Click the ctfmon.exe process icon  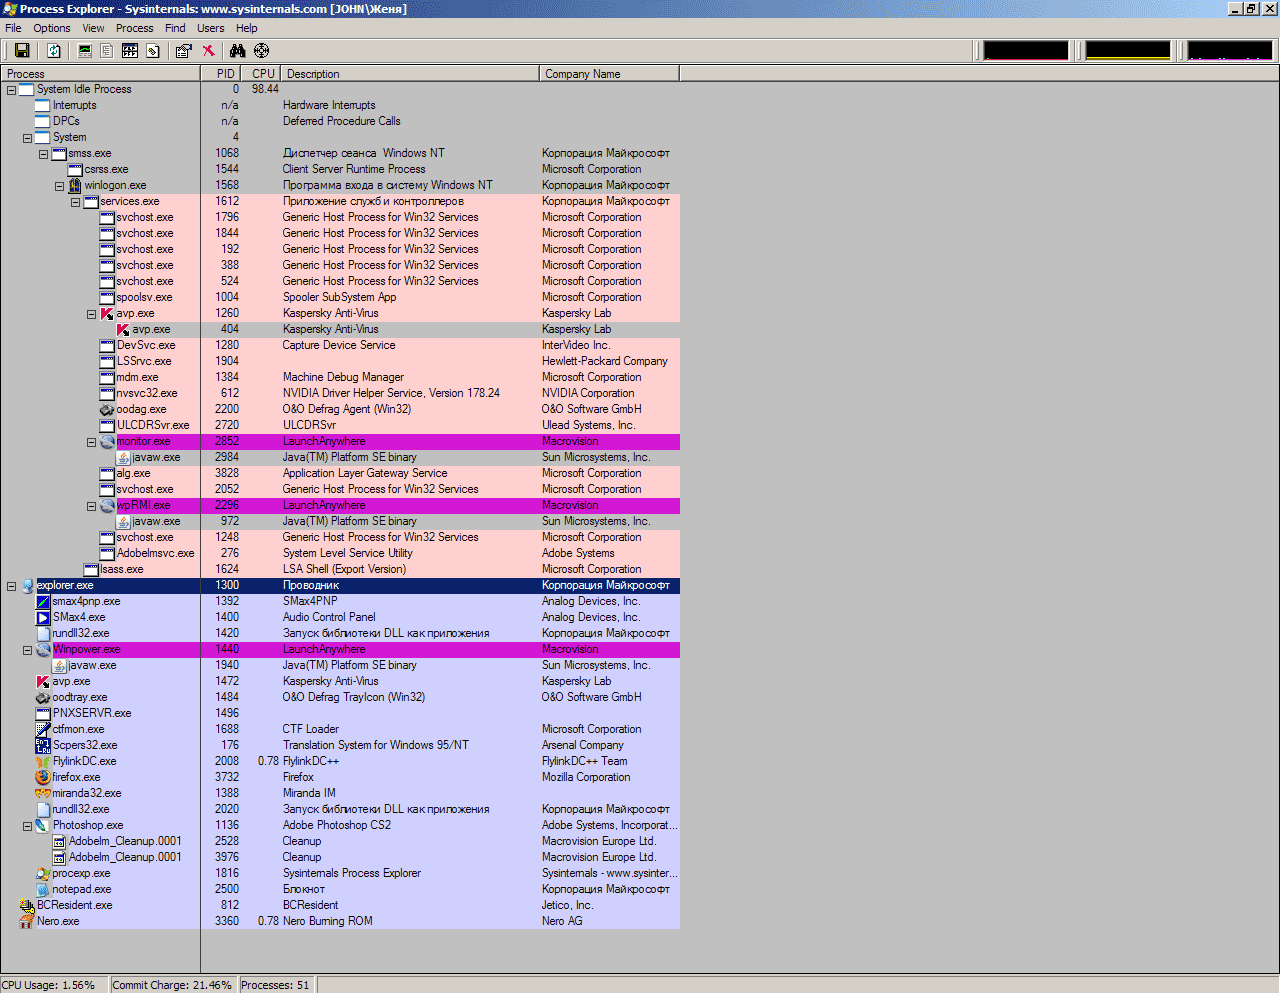click(43, 729)
